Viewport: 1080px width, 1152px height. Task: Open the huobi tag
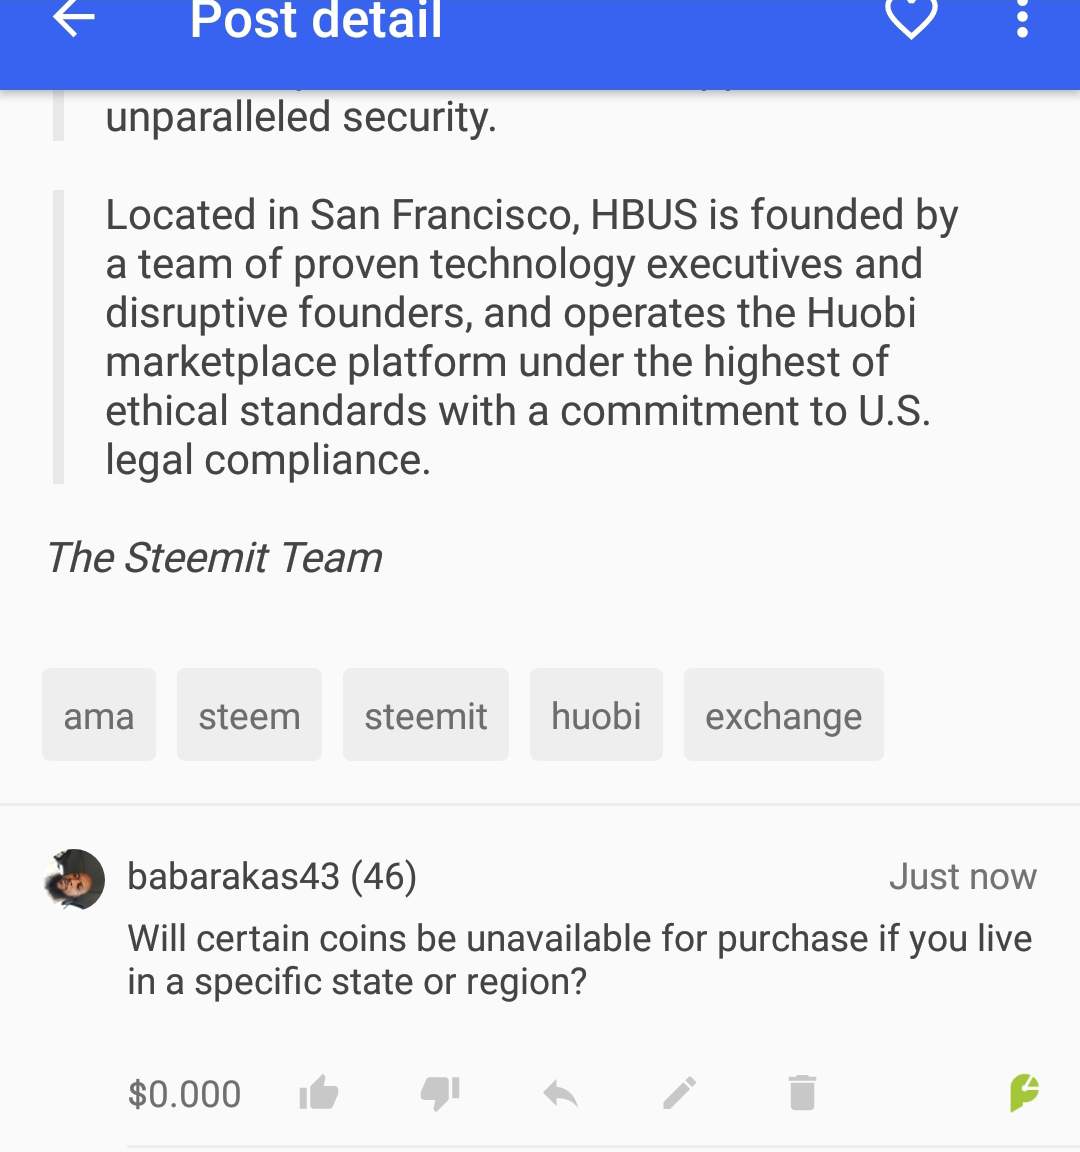click(x=596, y=715)
